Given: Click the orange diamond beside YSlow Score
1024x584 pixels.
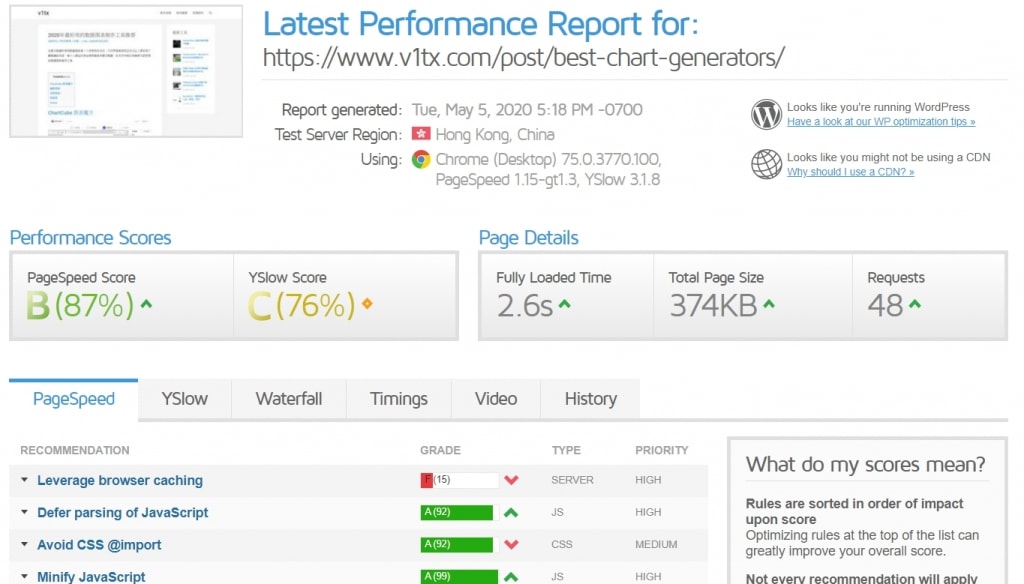Looking at the screenshot, I should 367,304.
